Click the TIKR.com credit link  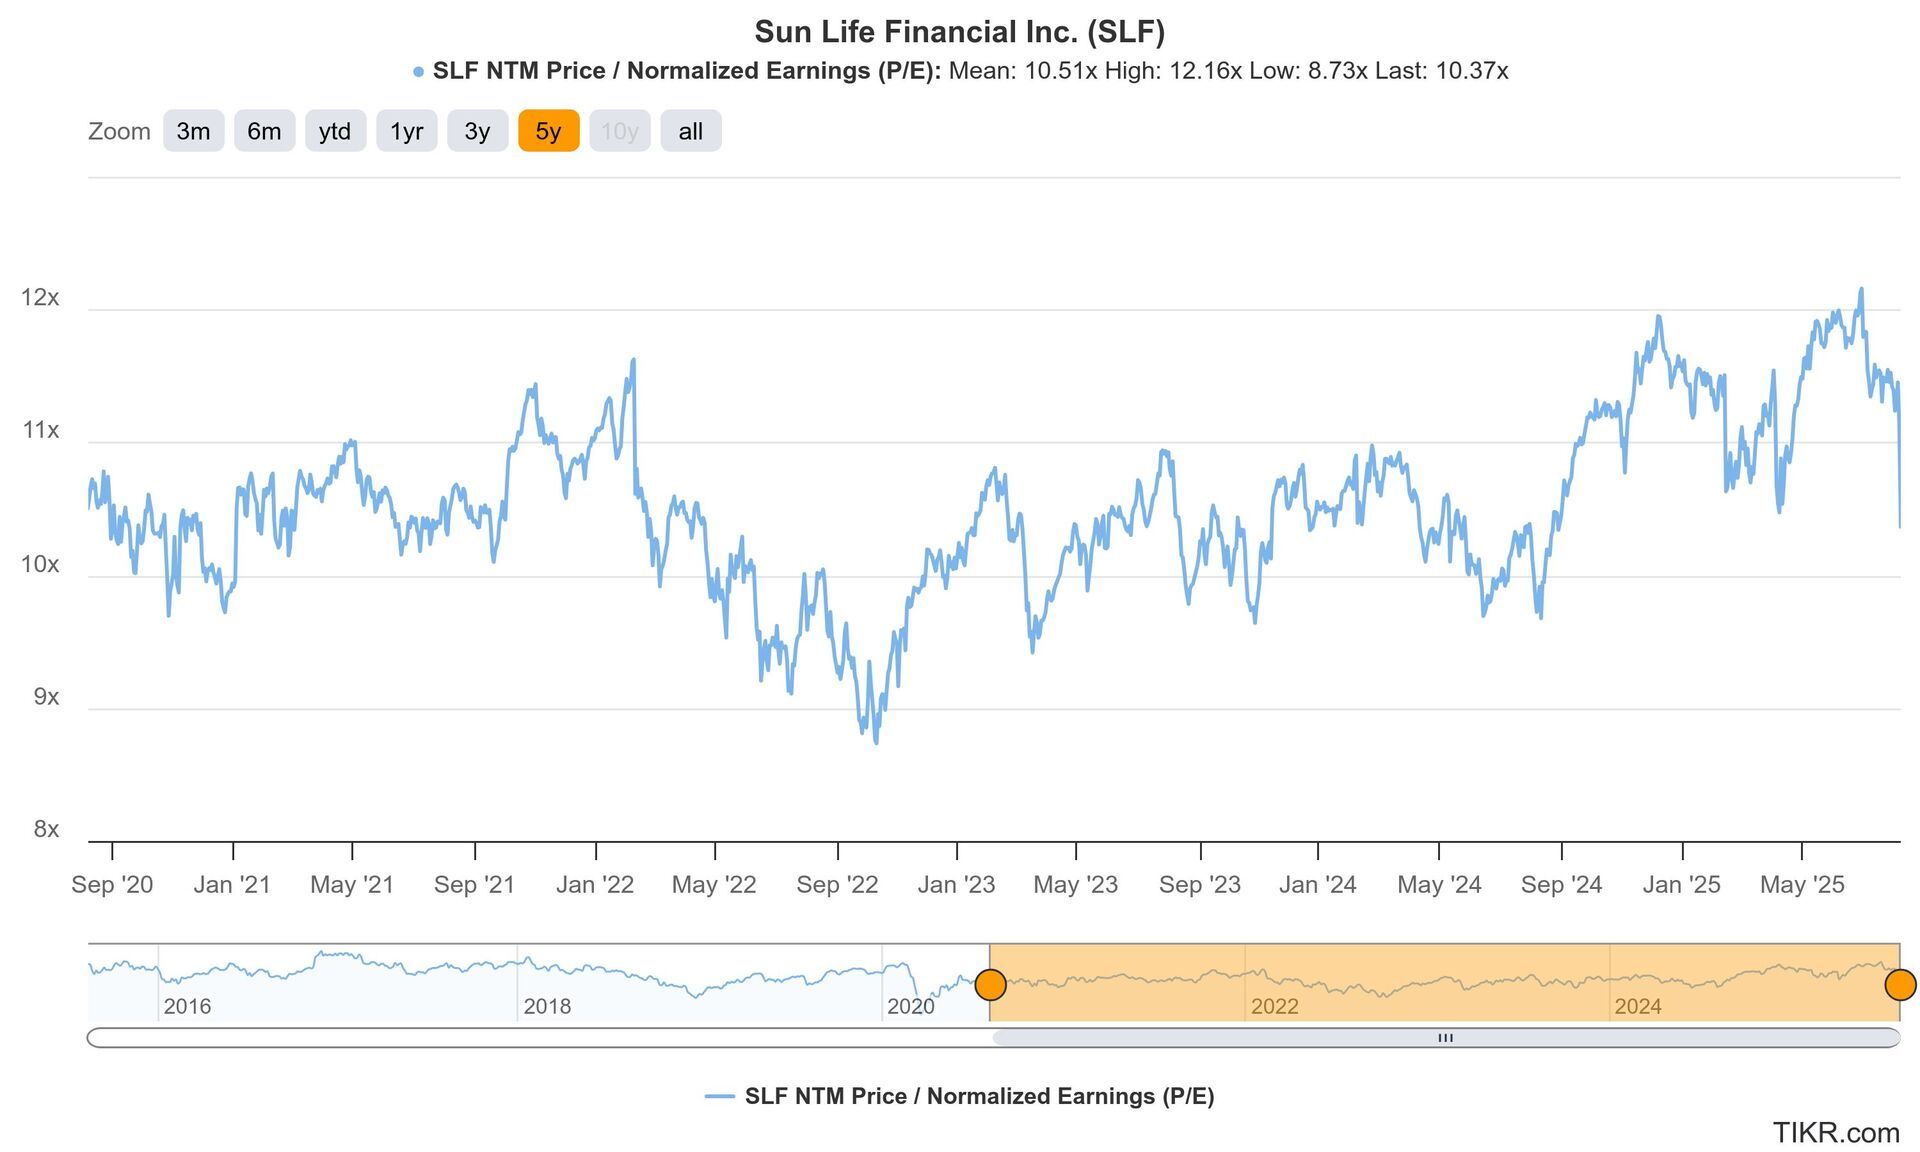(1835, 1133)
